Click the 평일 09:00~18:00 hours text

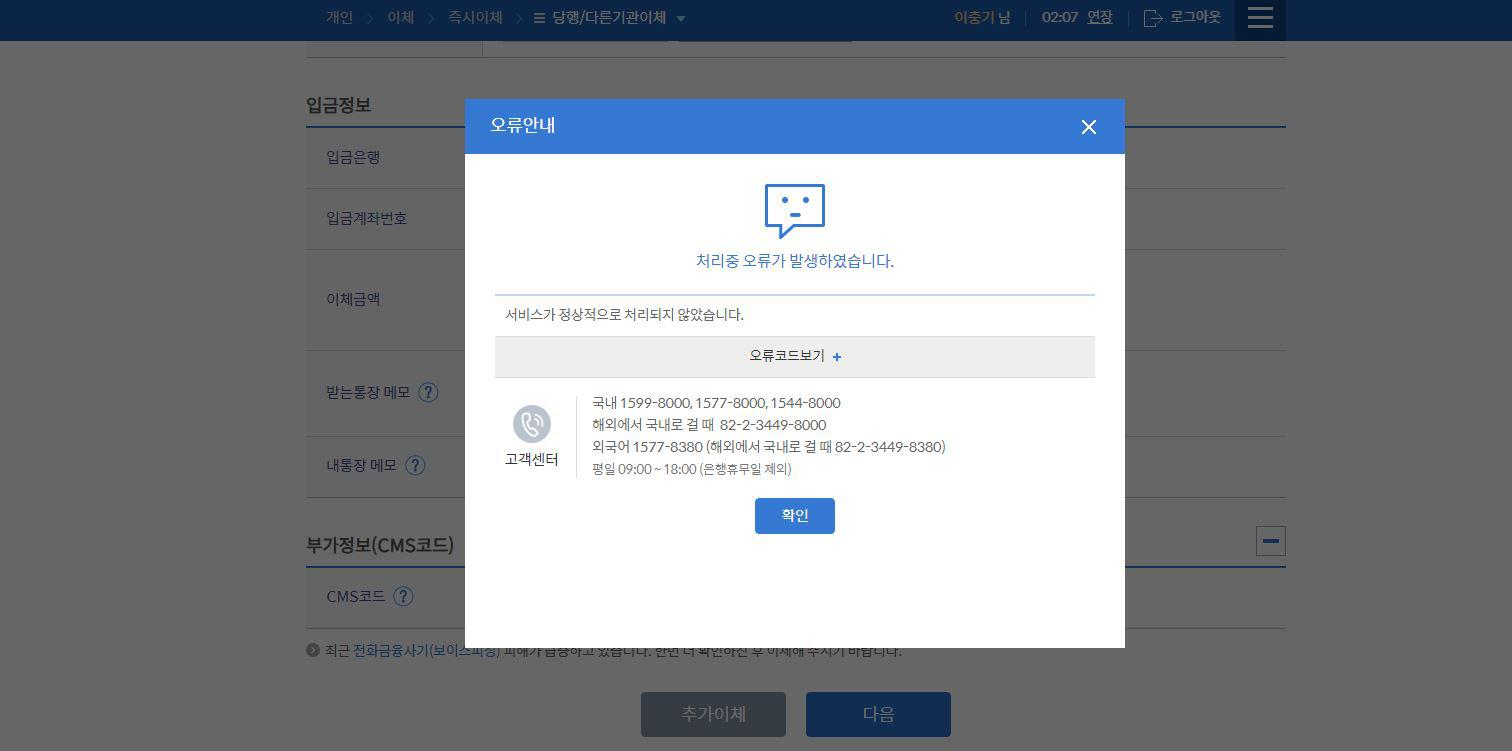[691, 469]
